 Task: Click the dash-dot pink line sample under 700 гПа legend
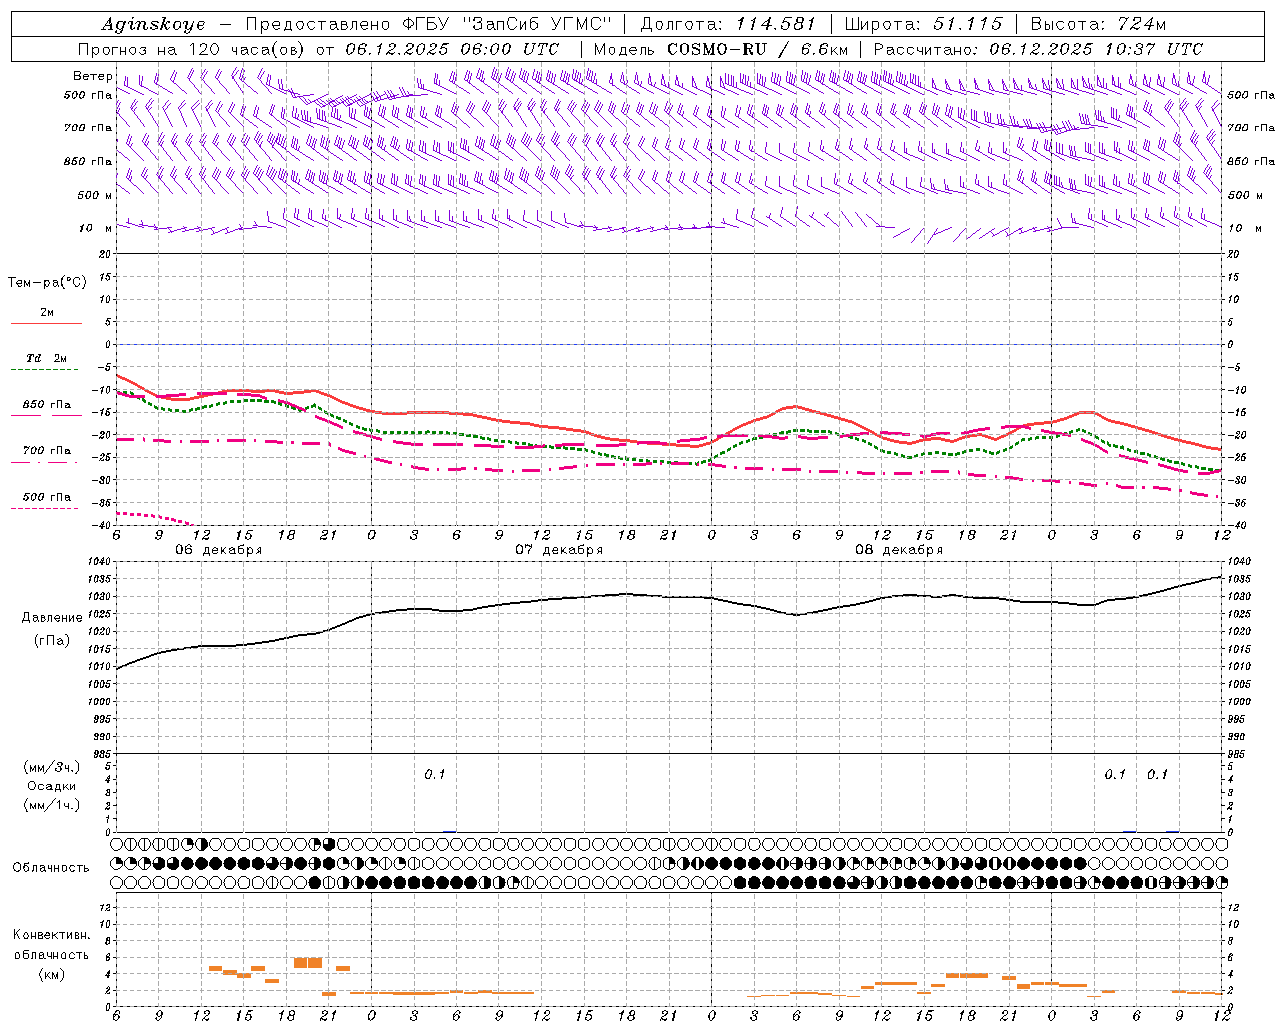pyautogui.click(x=45, y=462)
